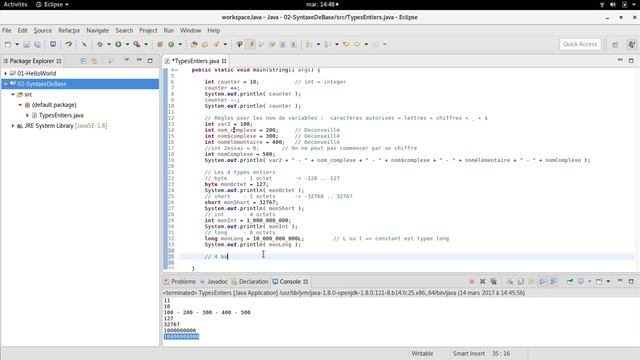The image size is (640, 360).
Task: Click the volume icon in system tray
Action: [x=613, y=4]
